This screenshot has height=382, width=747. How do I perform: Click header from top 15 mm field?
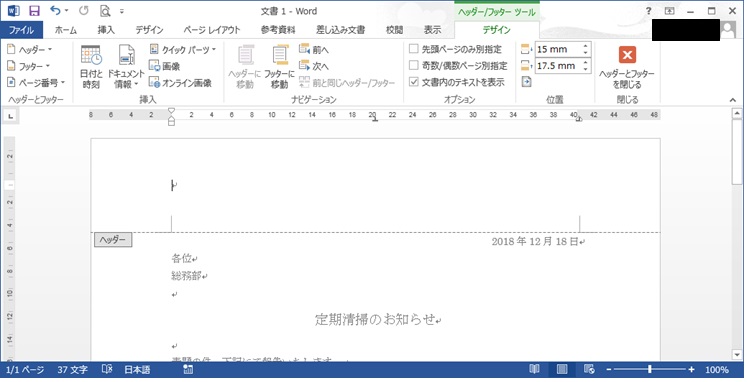558,49
